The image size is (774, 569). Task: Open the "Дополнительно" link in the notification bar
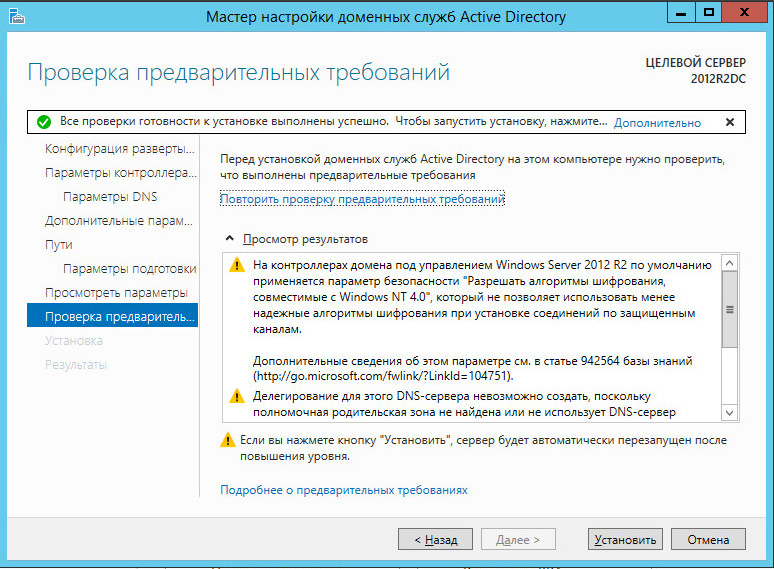pos(657,123)
